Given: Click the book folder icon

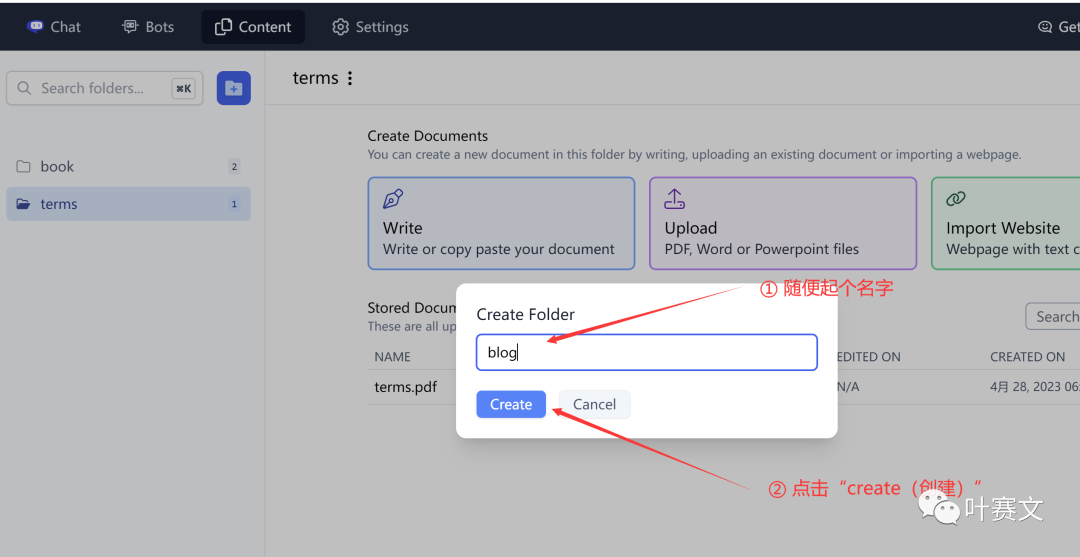Looking at the screenshot, I should point(24,167).
